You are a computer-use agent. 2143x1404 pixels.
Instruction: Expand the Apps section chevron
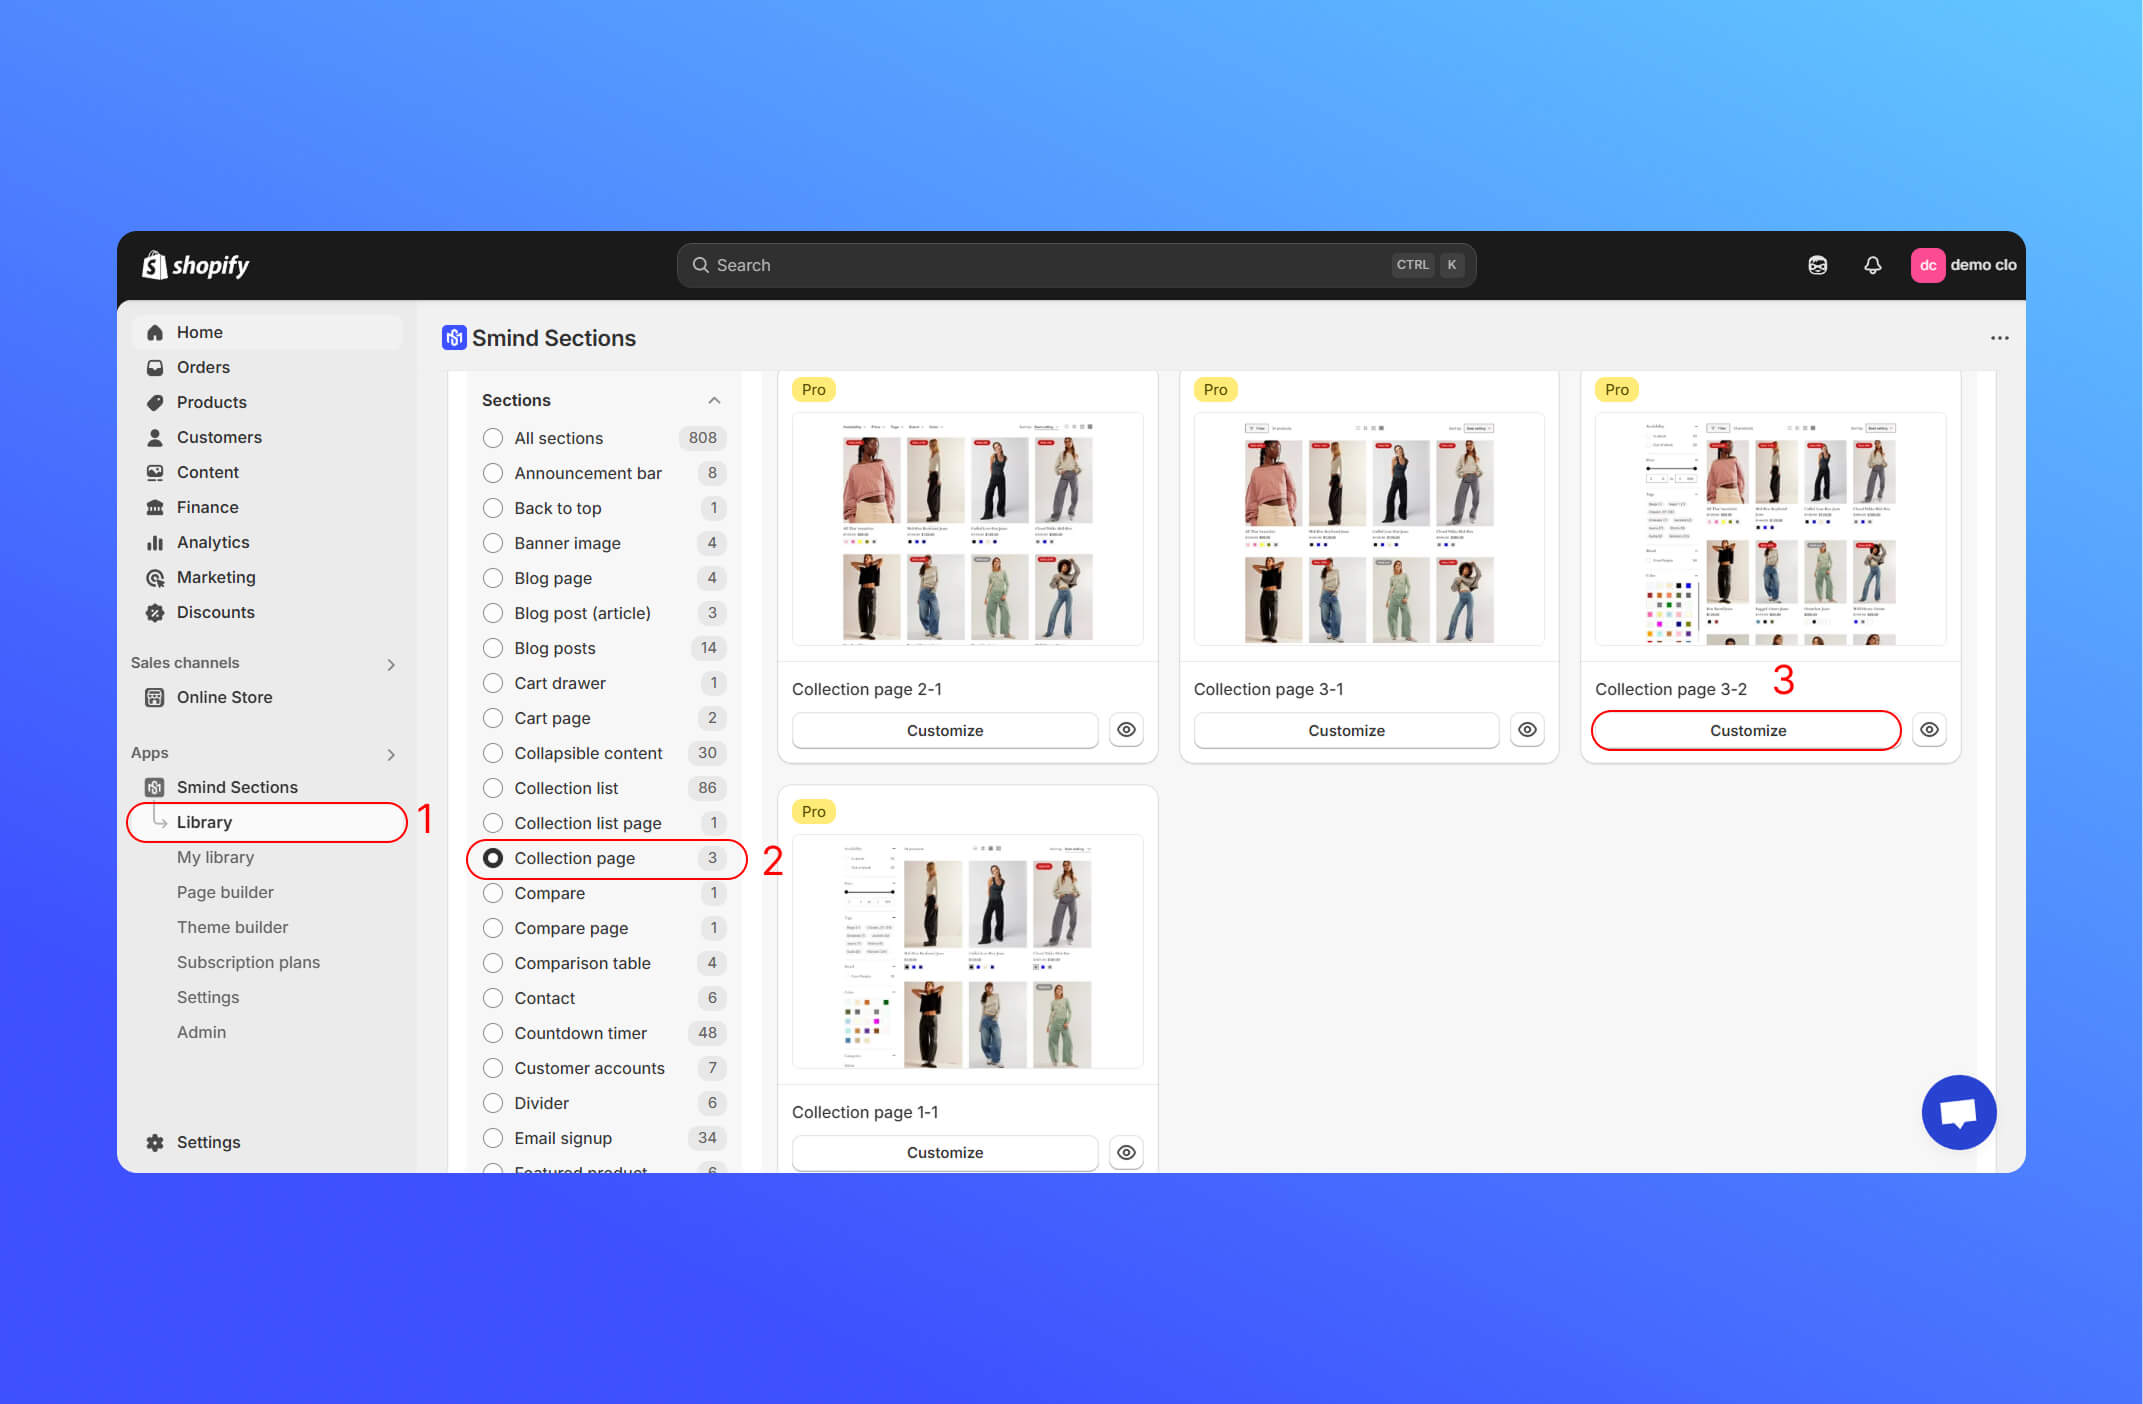coord(391,754)
